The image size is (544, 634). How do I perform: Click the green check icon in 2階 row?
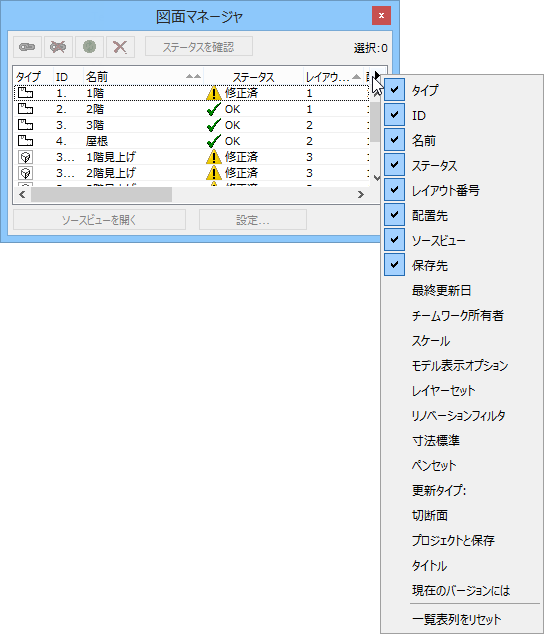coord(214,109)
